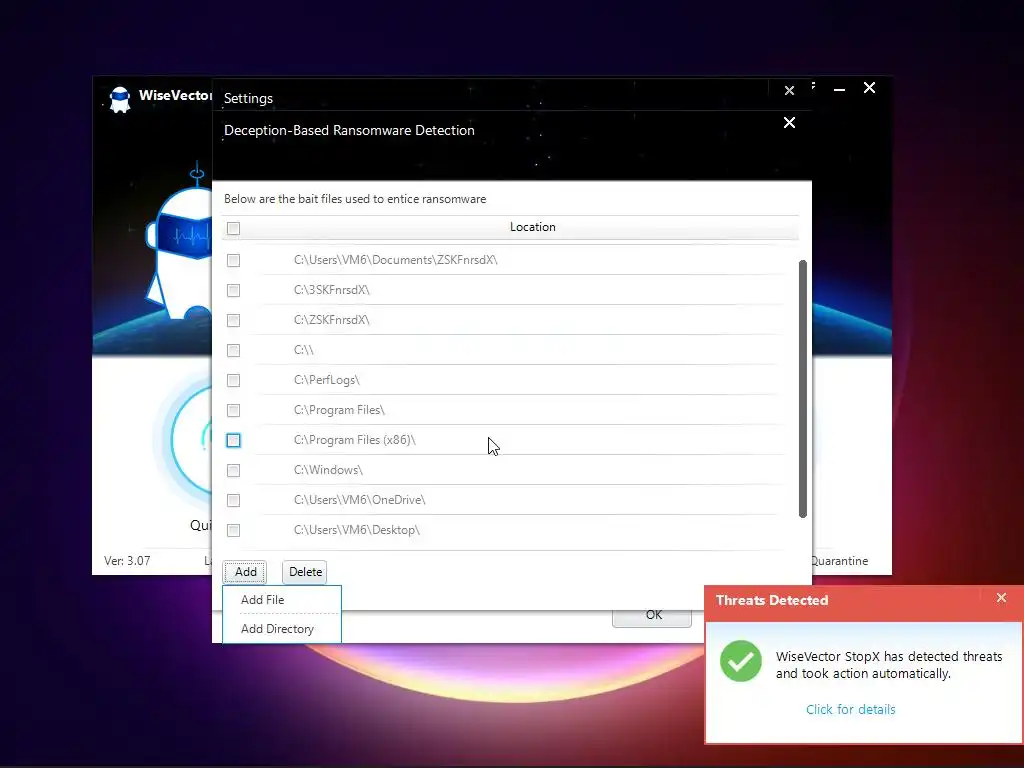The height and width of the screenshot is (768, 1024).
Task: Select the C:\Windows\ path text
Action: 328,470
